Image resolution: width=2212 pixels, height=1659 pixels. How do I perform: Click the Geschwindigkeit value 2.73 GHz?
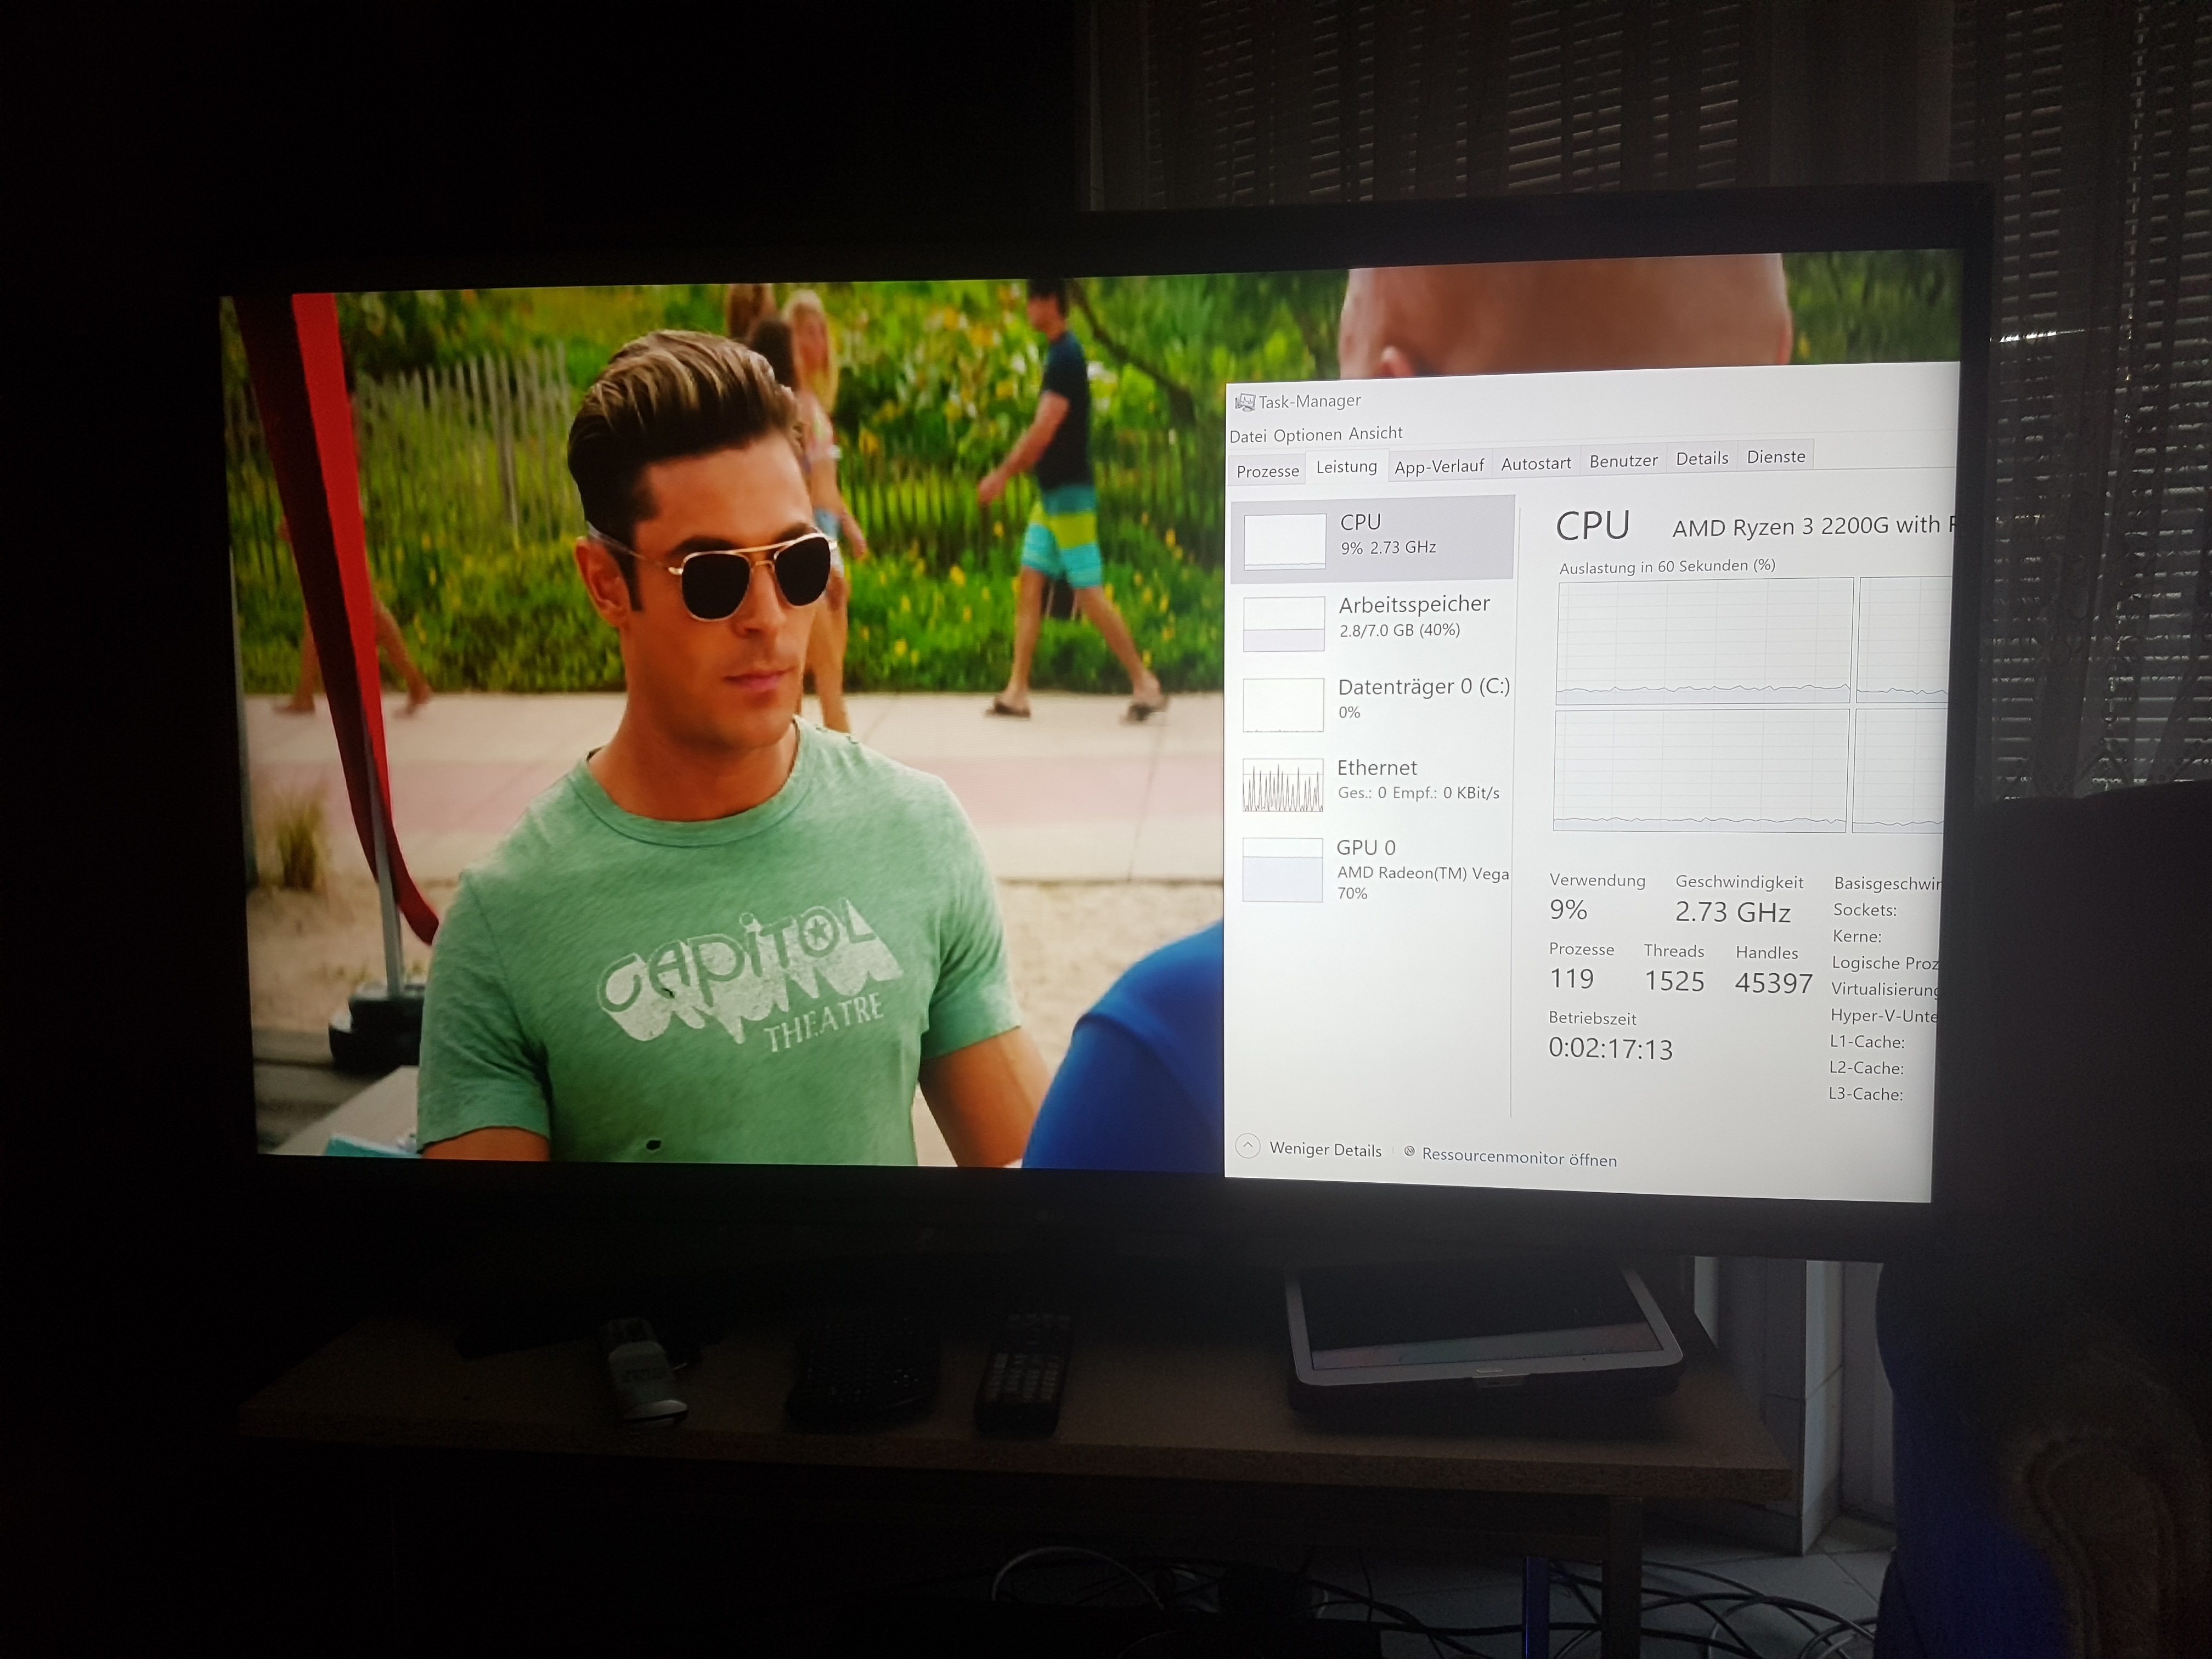pyautogui.click(x=1733, y=912)
